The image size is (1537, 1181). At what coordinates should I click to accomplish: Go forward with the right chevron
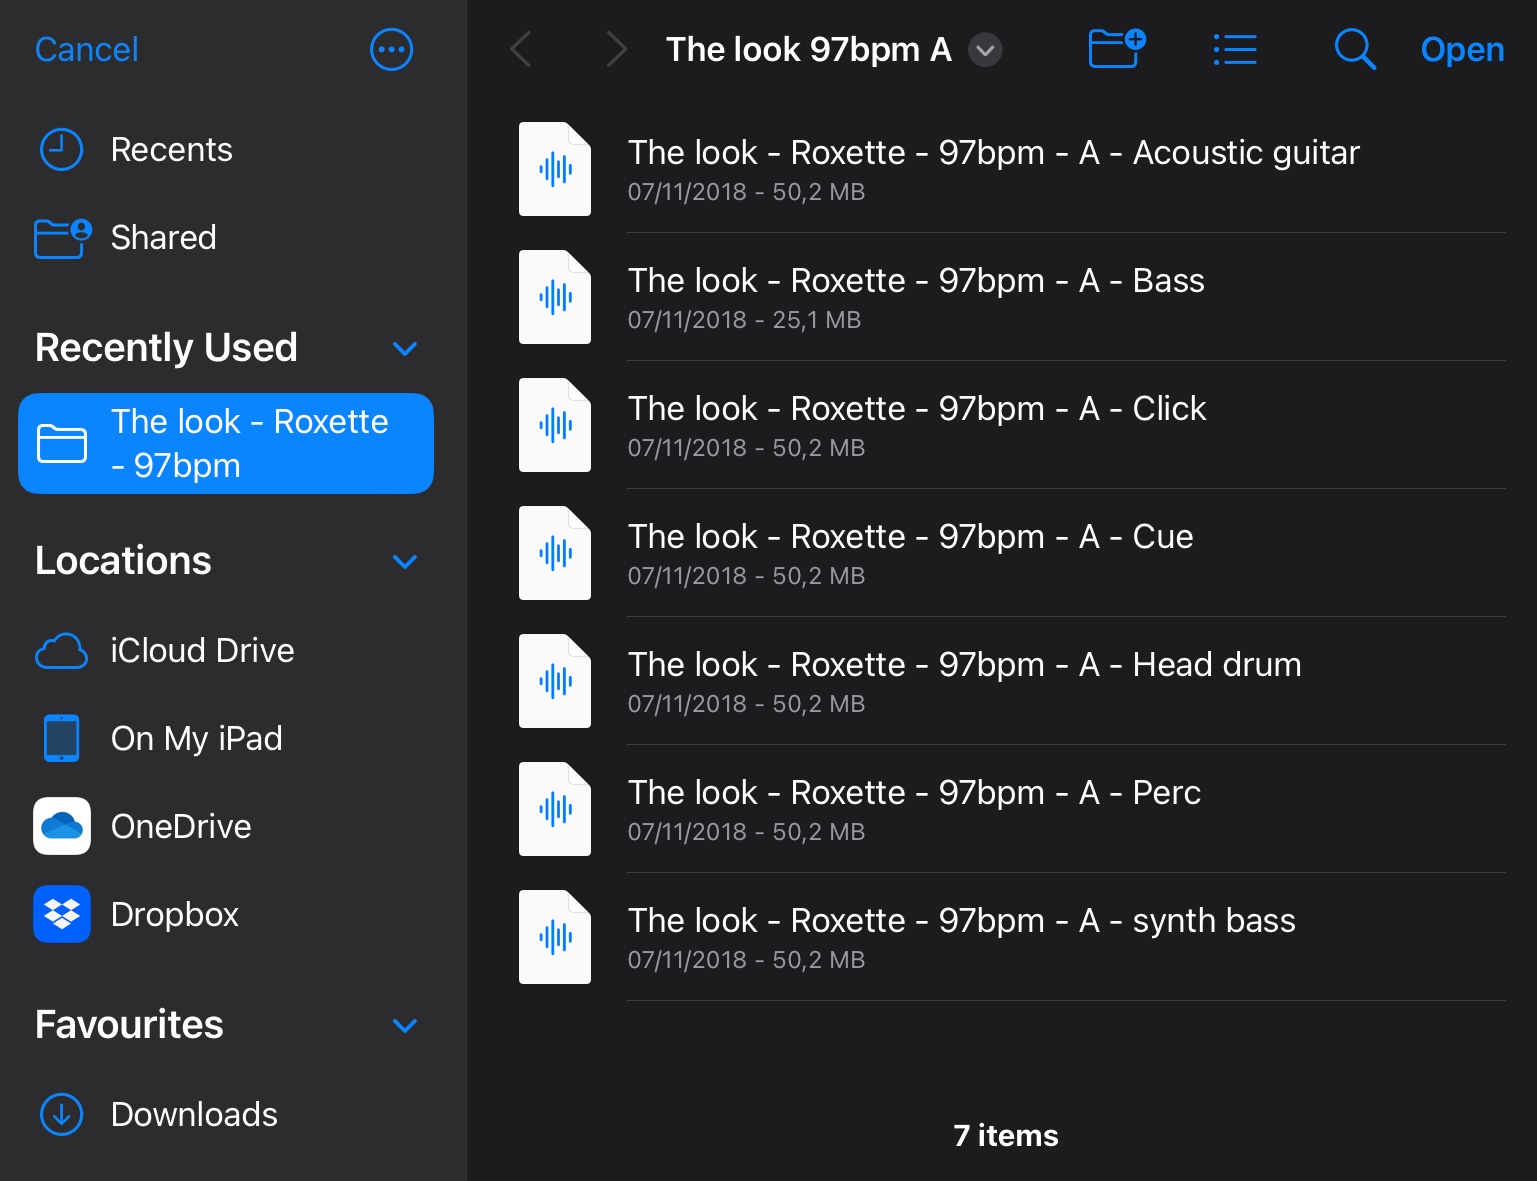616,49
